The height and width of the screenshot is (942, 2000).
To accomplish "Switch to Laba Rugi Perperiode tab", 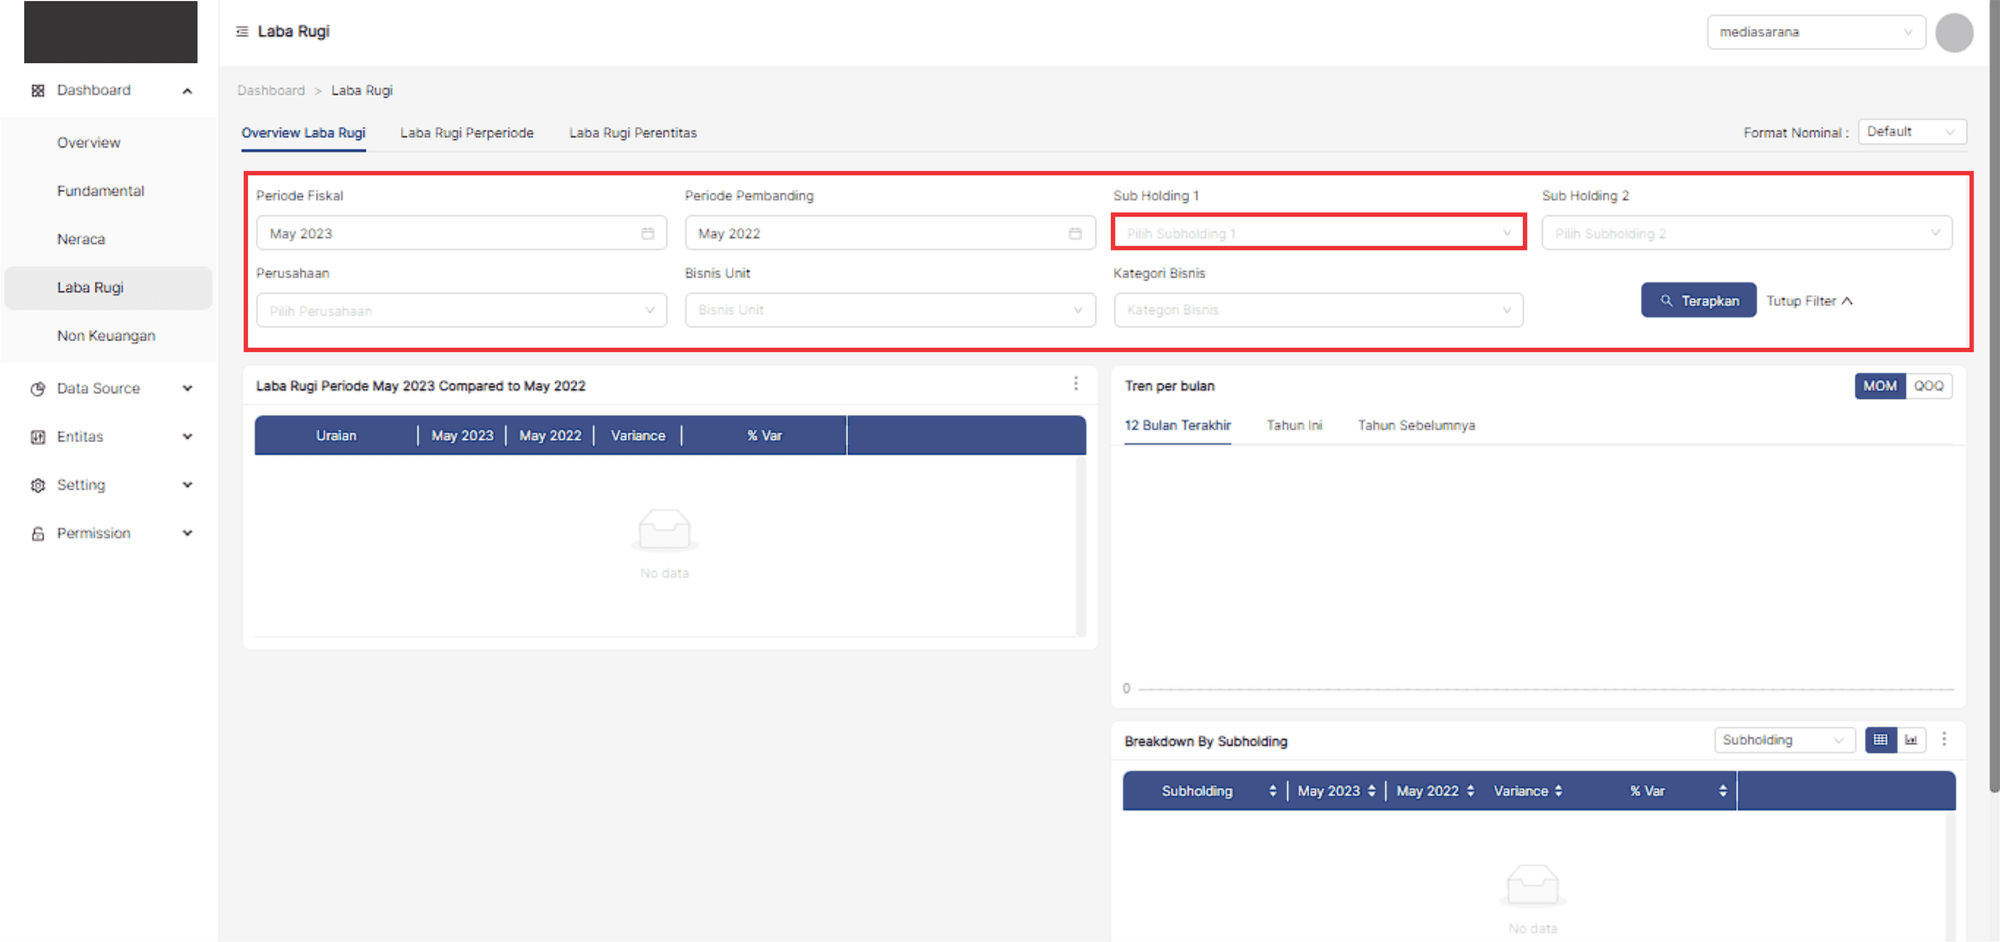I will point(467,133).
